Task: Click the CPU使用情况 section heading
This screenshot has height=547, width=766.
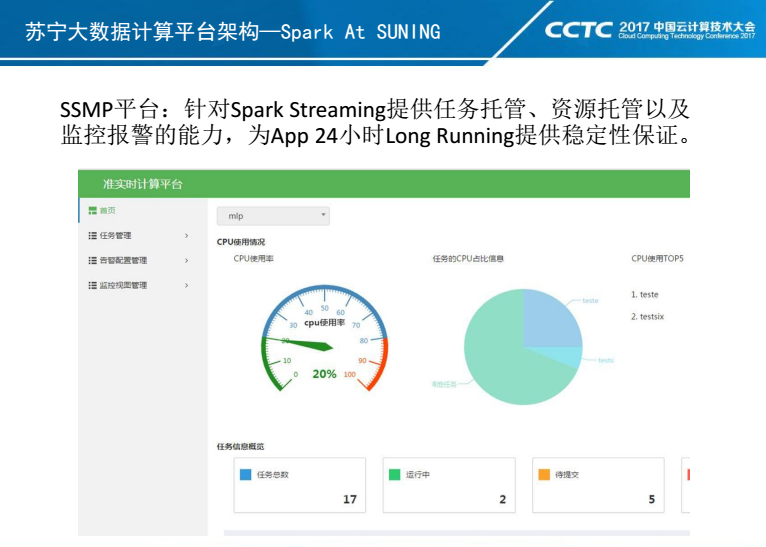Action: pyautogui.click(x=241, y=242)
